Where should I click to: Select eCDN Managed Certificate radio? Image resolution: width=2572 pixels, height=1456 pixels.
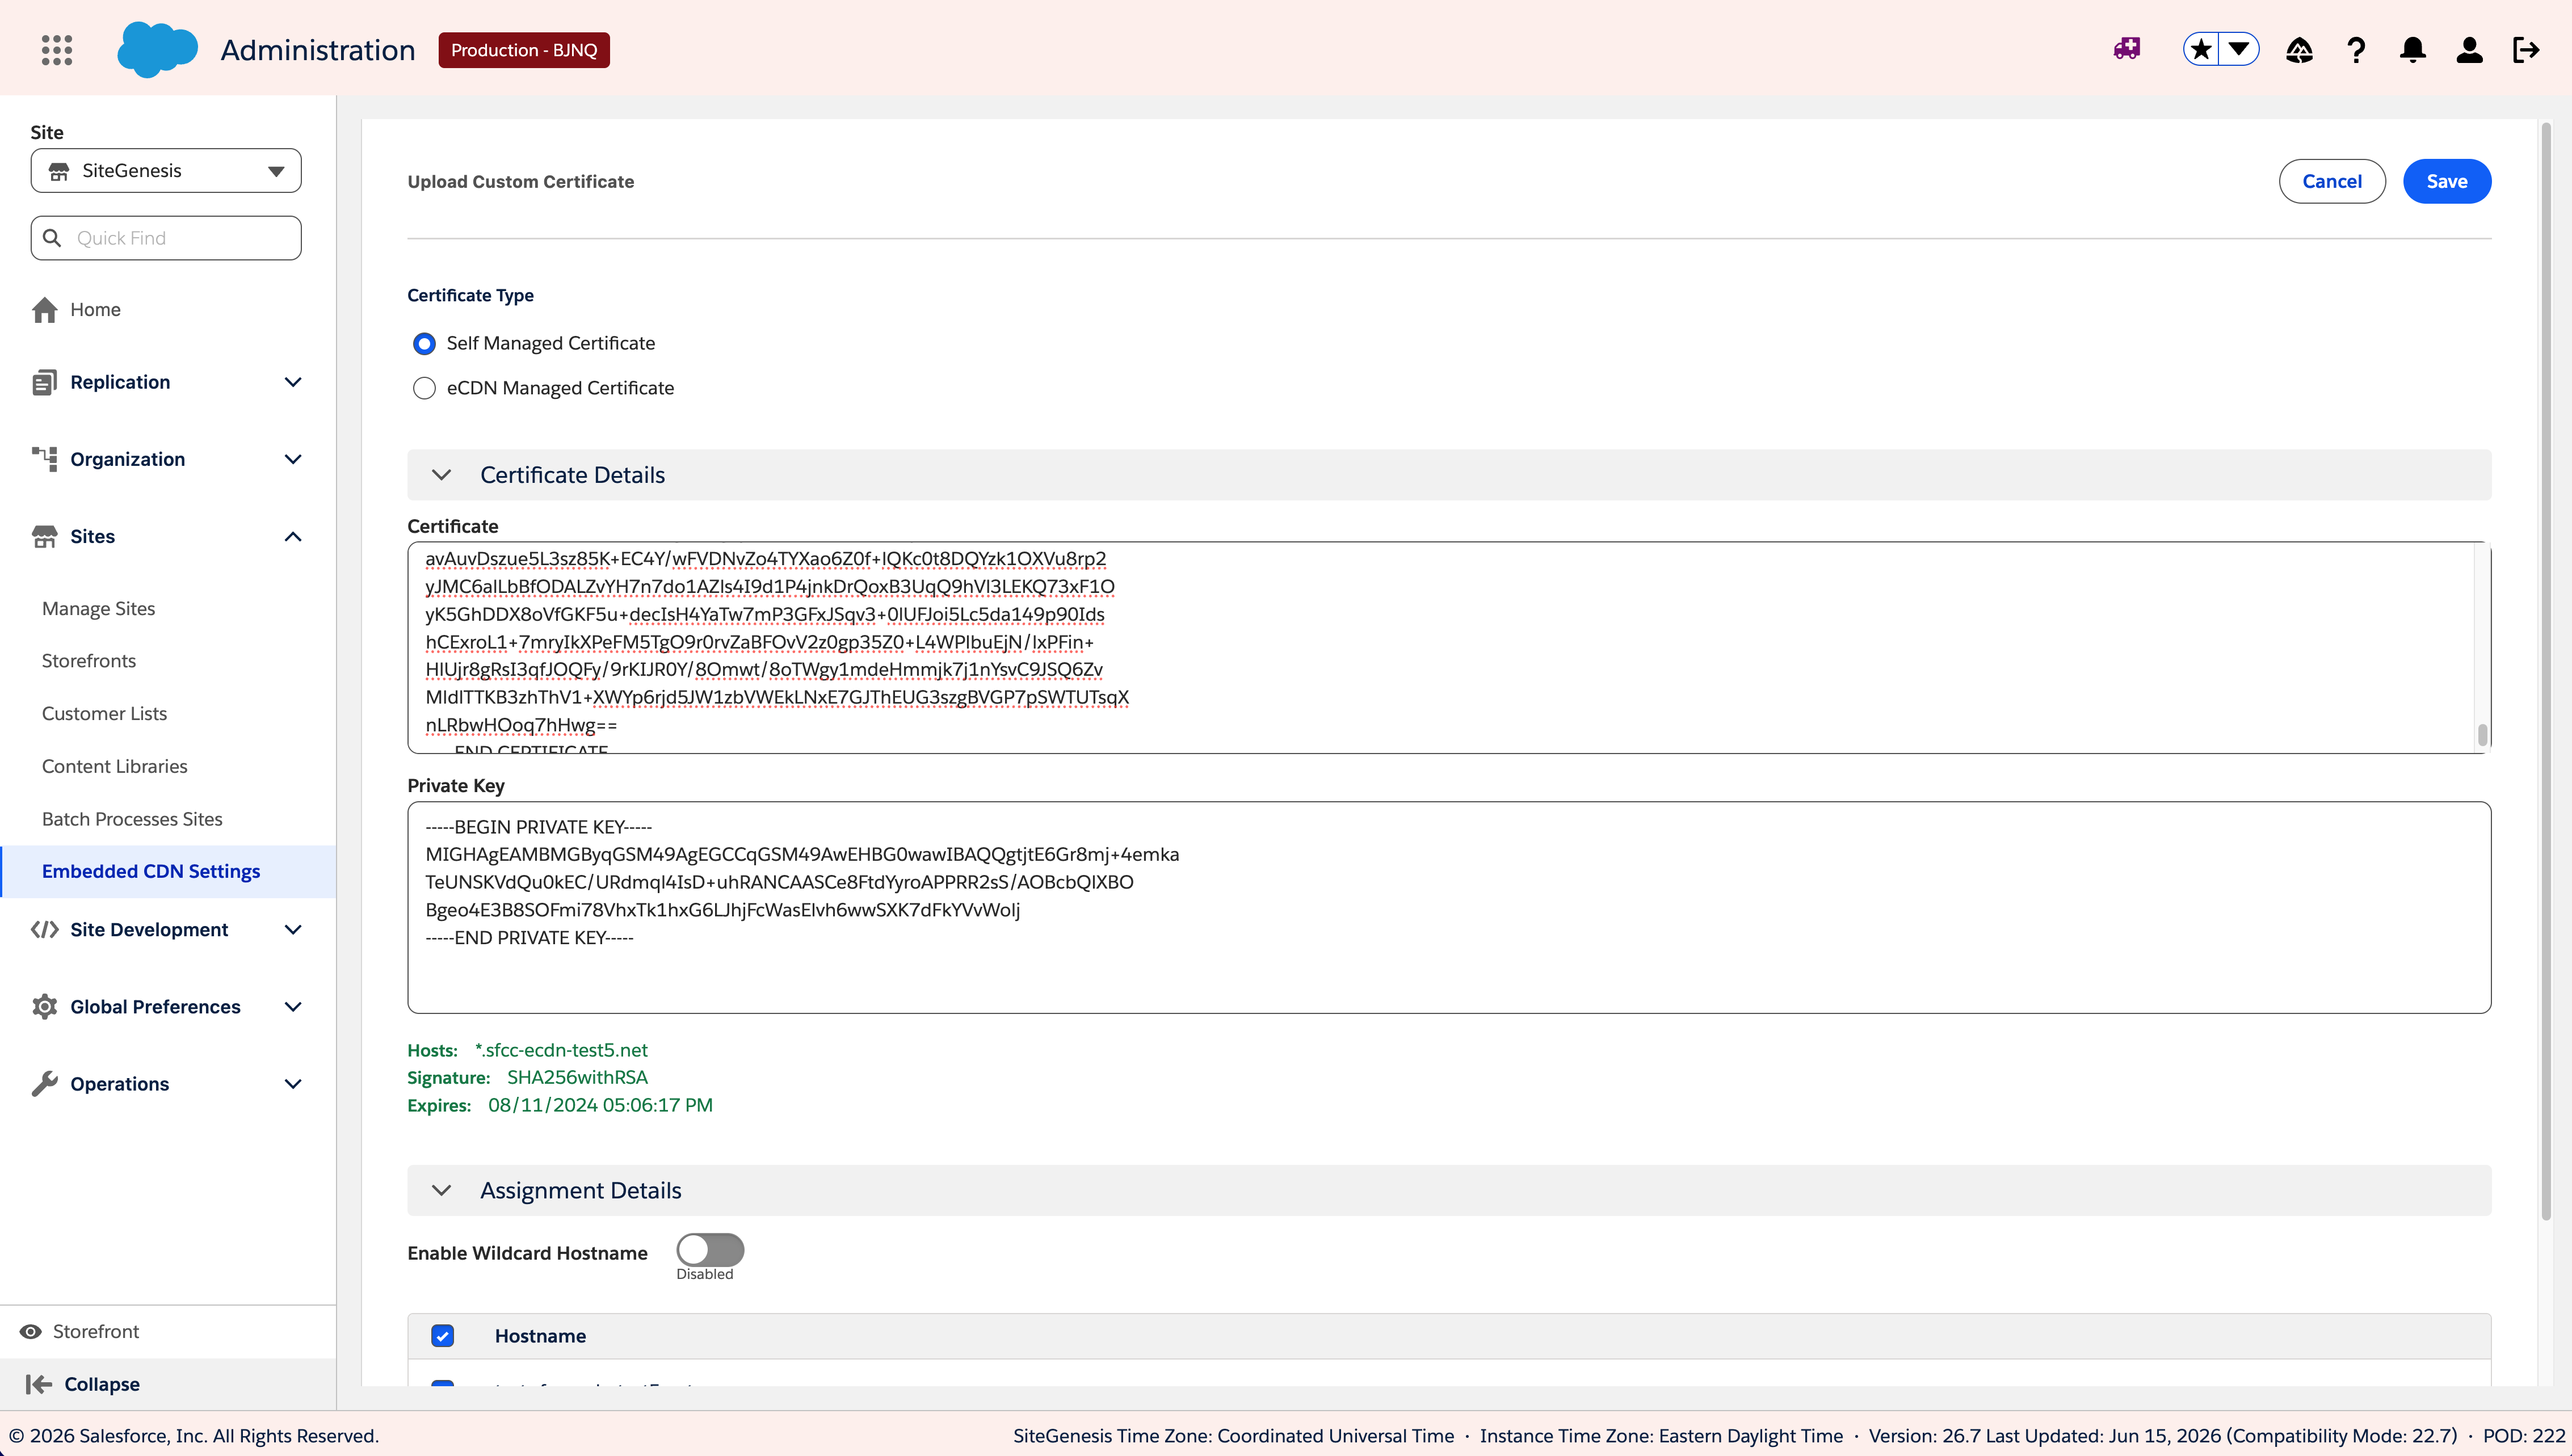(424, 388)
